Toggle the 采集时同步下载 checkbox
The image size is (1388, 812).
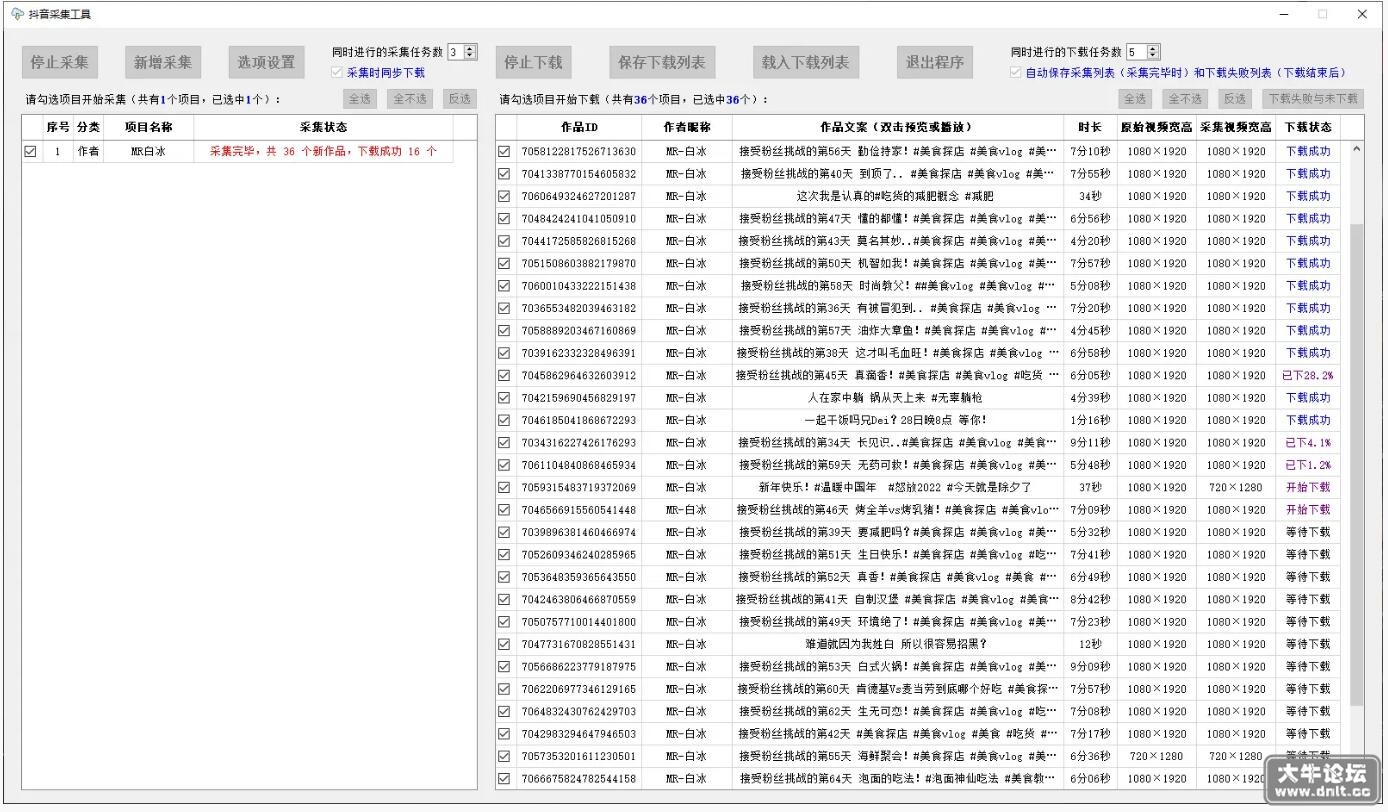tap(338, 72)
